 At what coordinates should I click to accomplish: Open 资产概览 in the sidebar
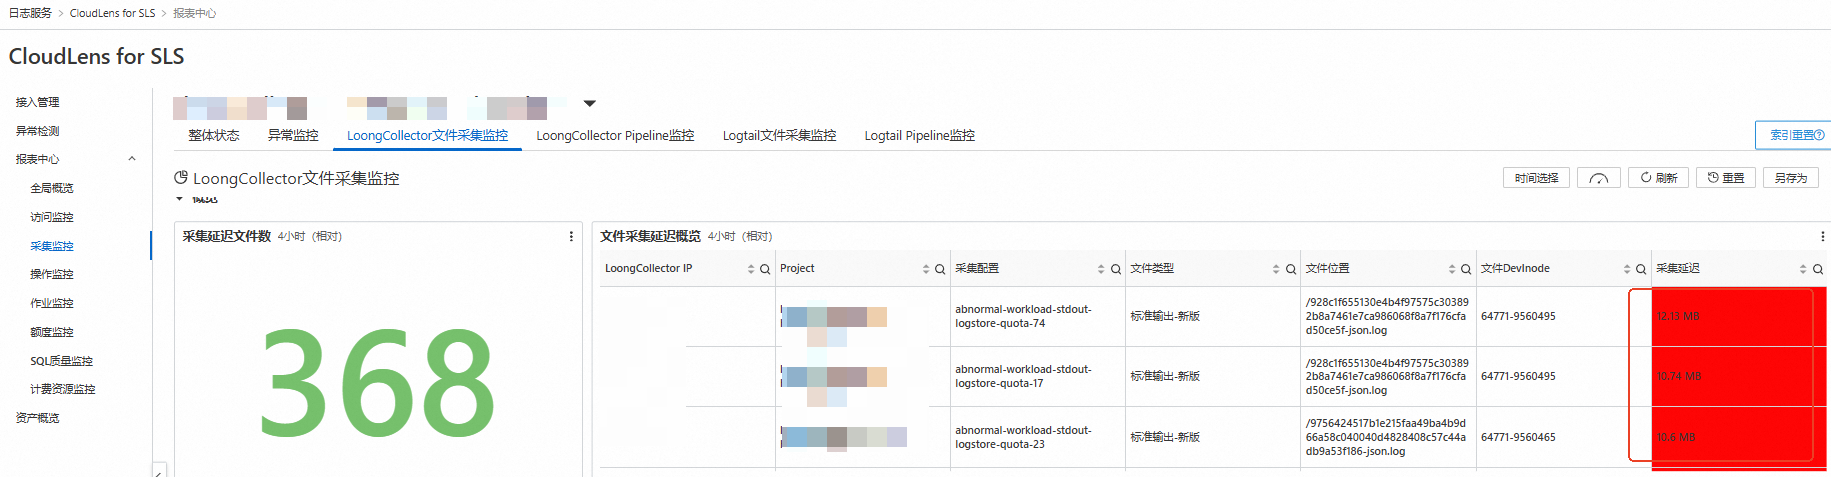tap(38, 418)
